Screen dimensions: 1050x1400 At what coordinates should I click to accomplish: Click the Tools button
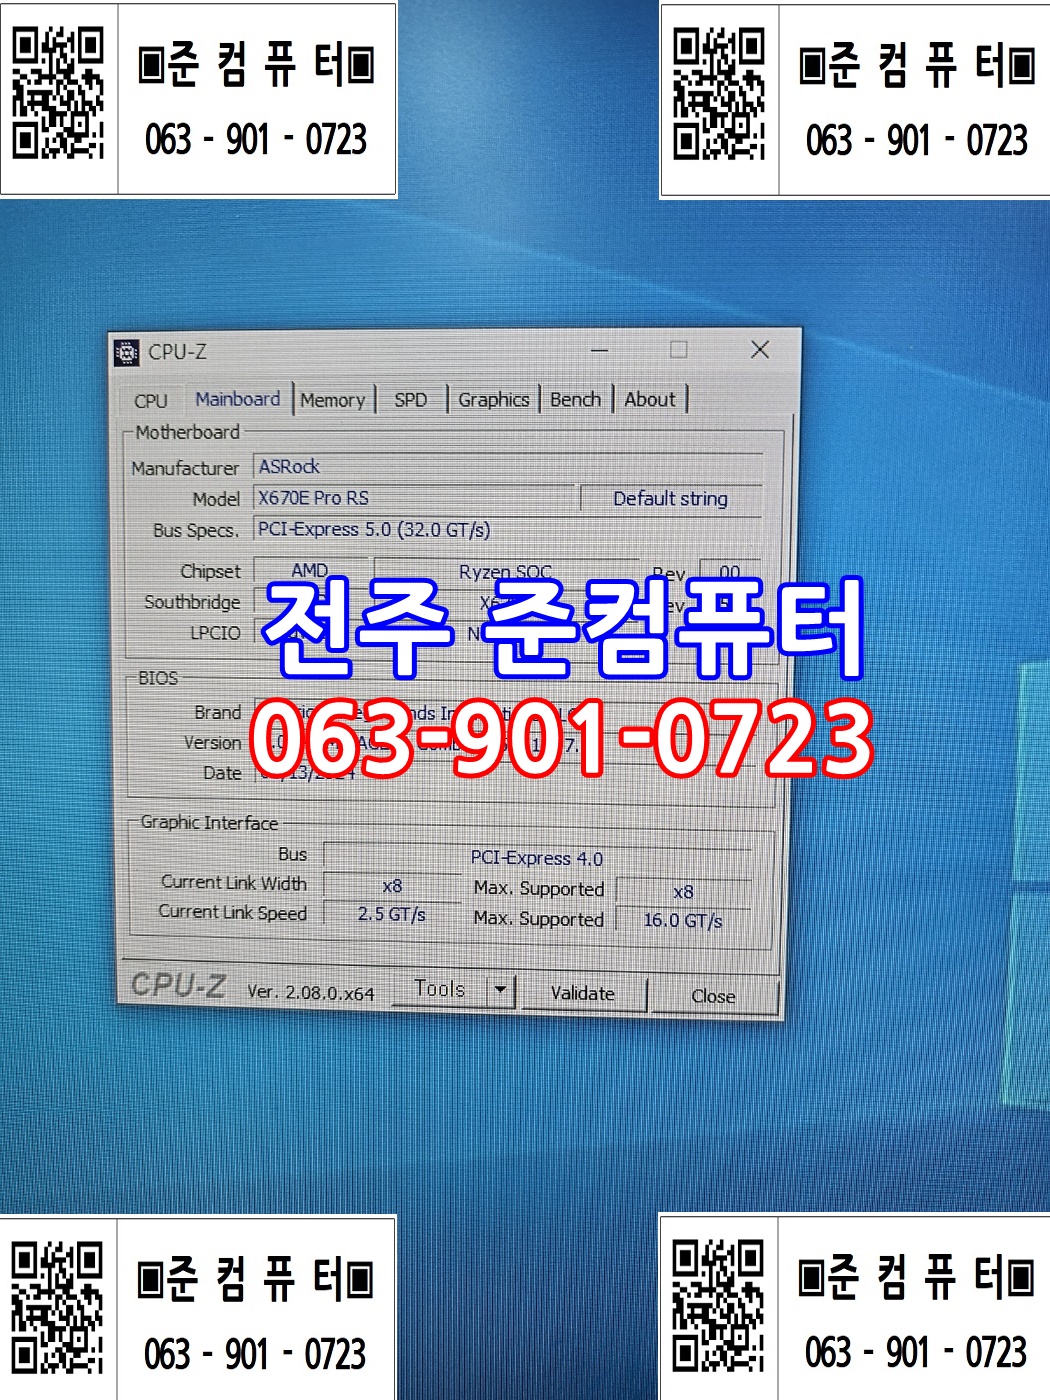440,990
